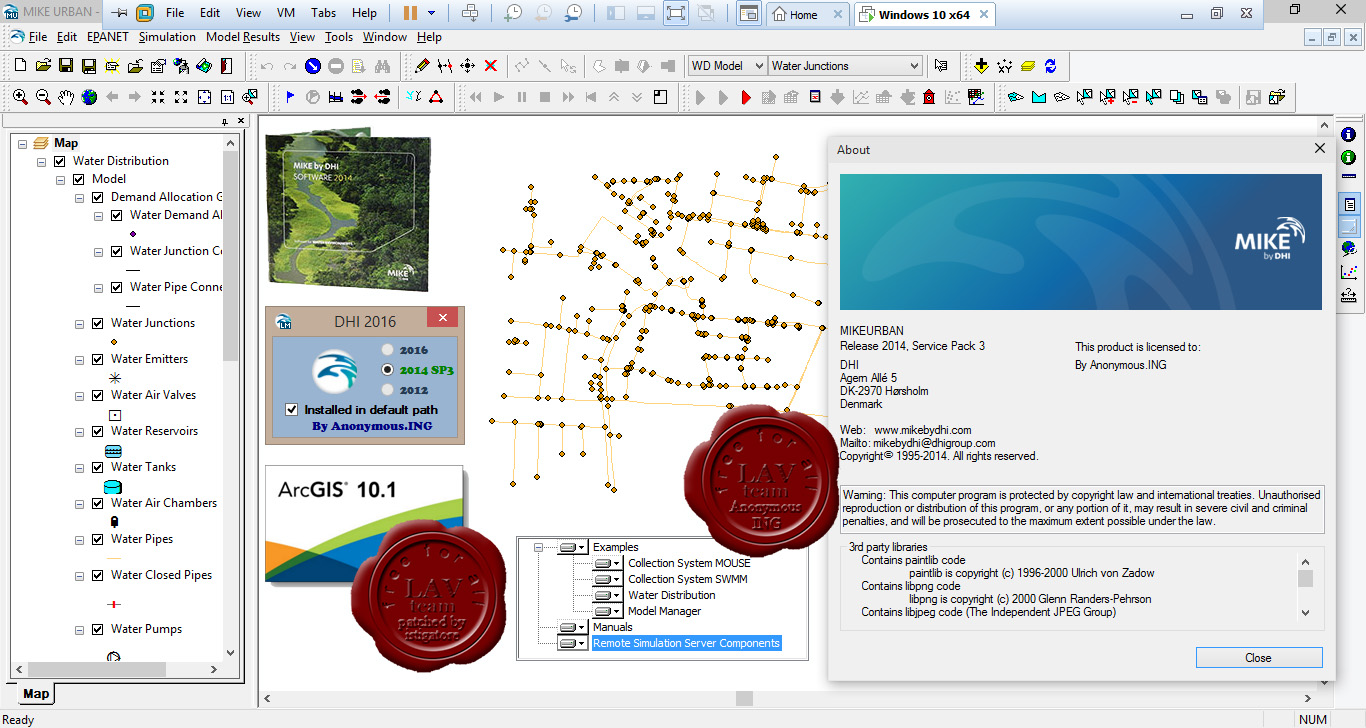This screenshot has width=1366, height=728.
Task: Click the blue refresh arrows icon
Action: pyautogui.click(x=1050, y=66)
